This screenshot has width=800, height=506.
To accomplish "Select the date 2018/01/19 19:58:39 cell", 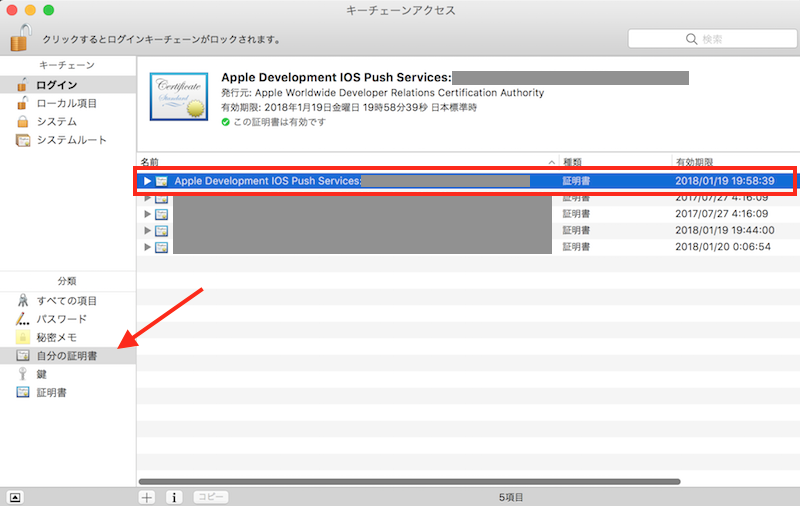I will point(724,181).
